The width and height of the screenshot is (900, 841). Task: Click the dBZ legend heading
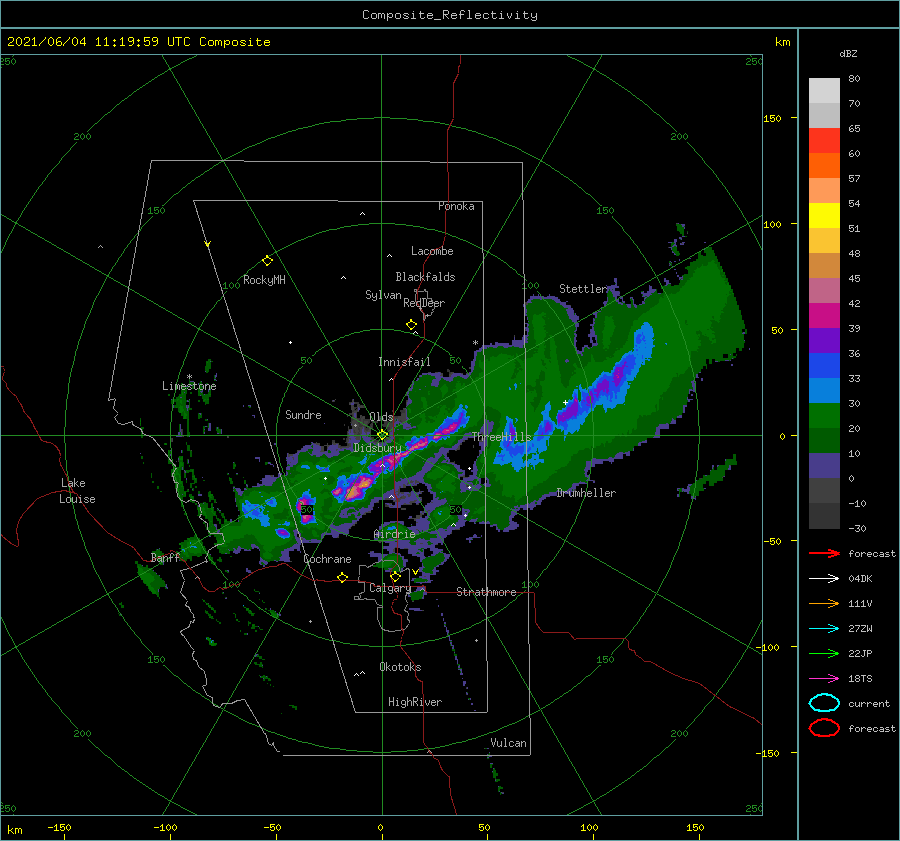(x=848, y=53)
